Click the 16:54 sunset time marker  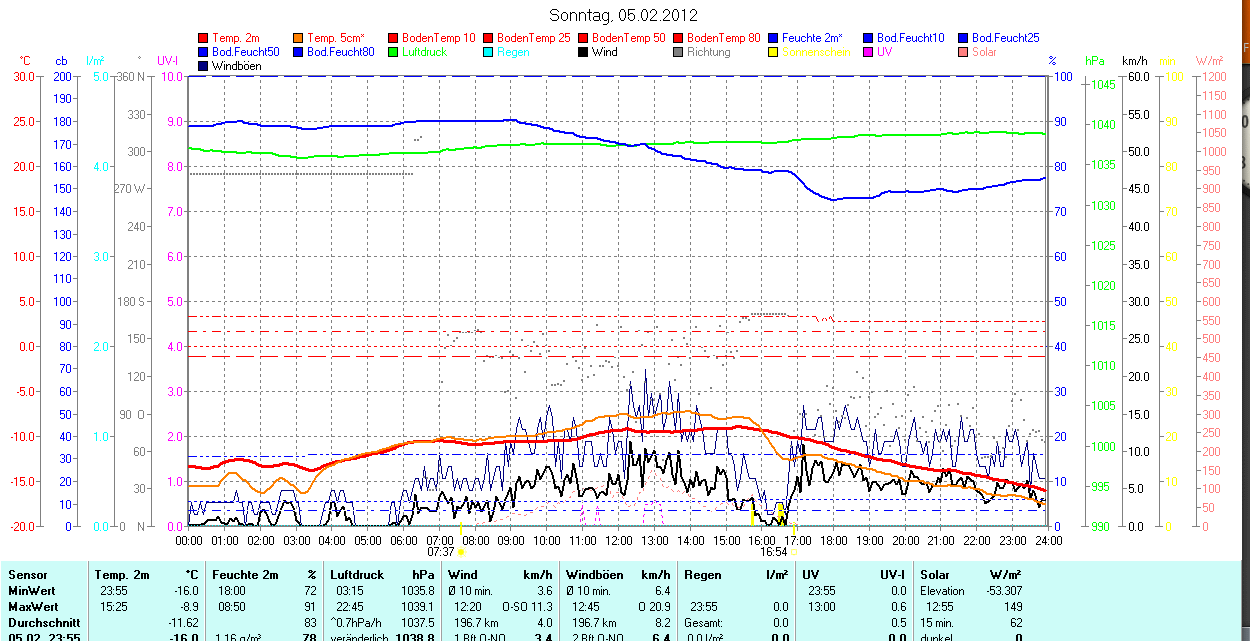pos(773,551)
